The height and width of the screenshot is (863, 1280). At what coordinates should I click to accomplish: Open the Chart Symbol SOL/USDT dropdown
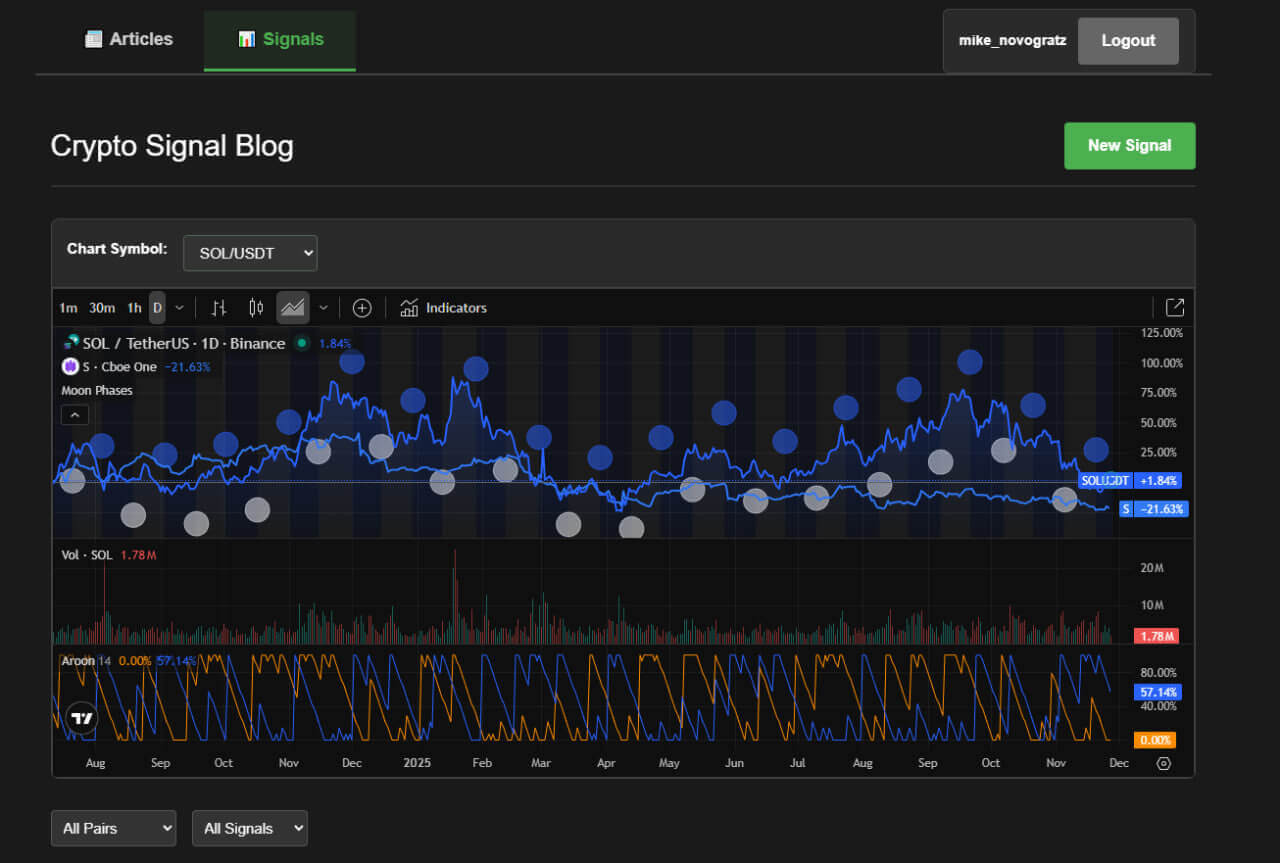250,253
